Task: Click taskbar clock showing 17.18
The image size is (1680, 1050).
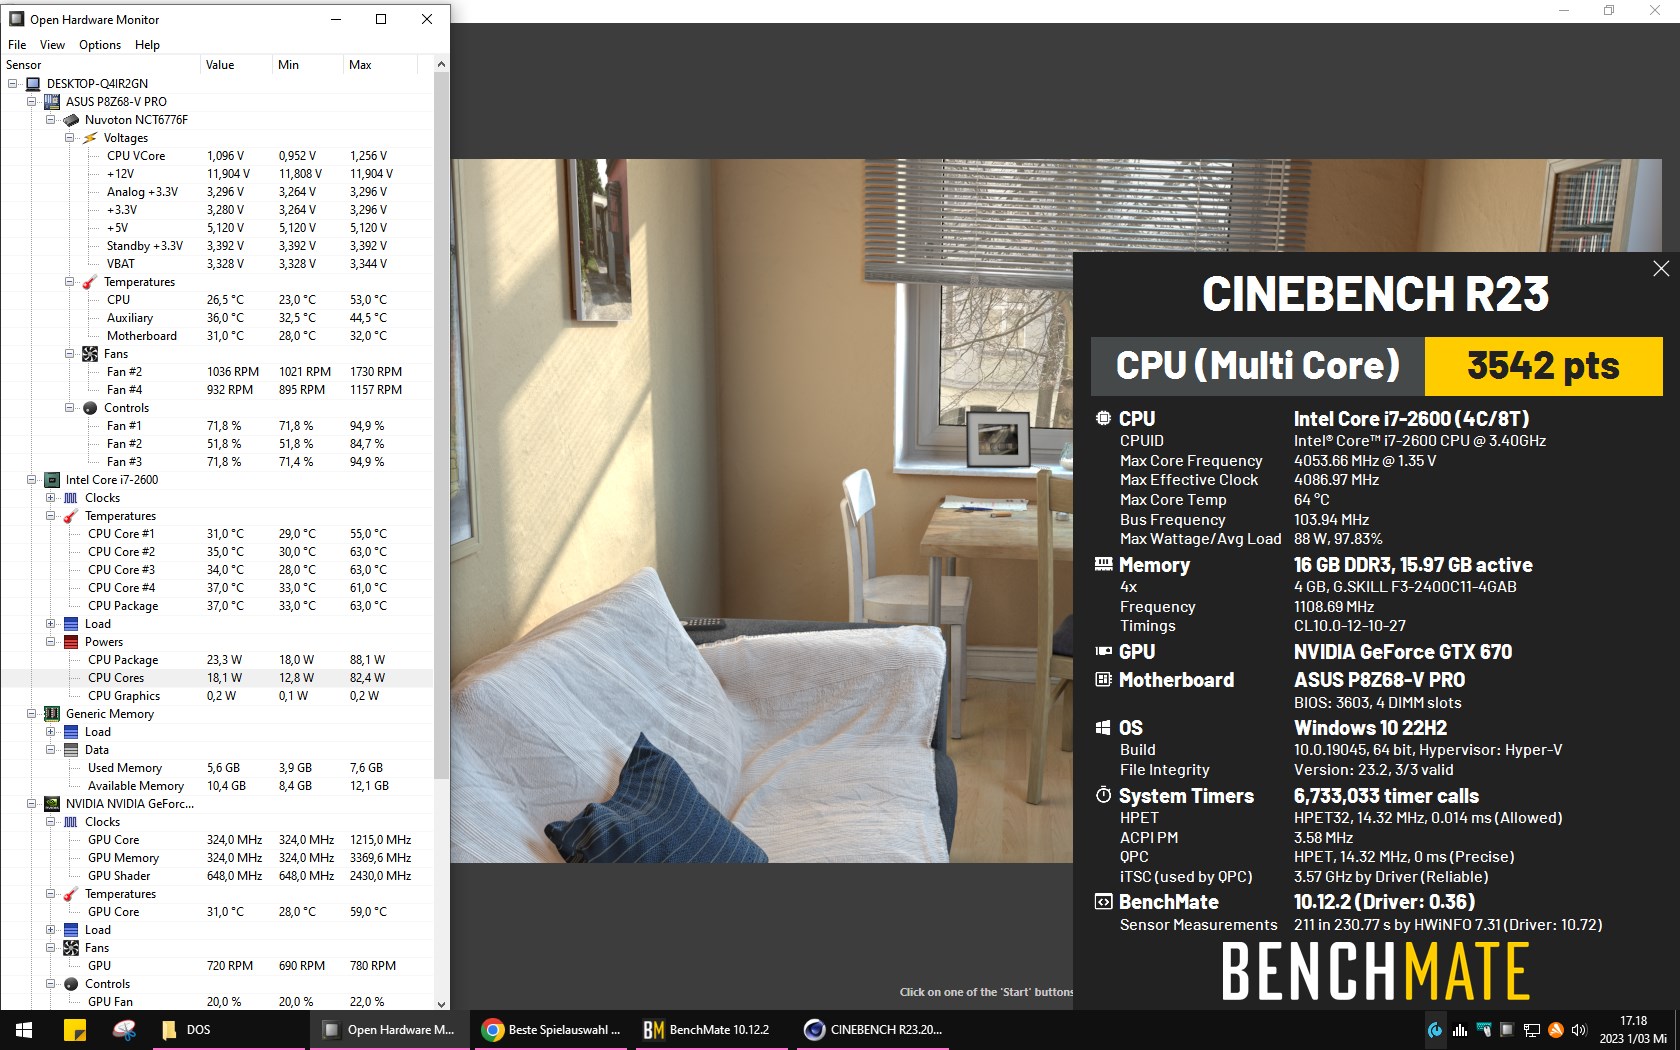Action: pos(1633,1030)
